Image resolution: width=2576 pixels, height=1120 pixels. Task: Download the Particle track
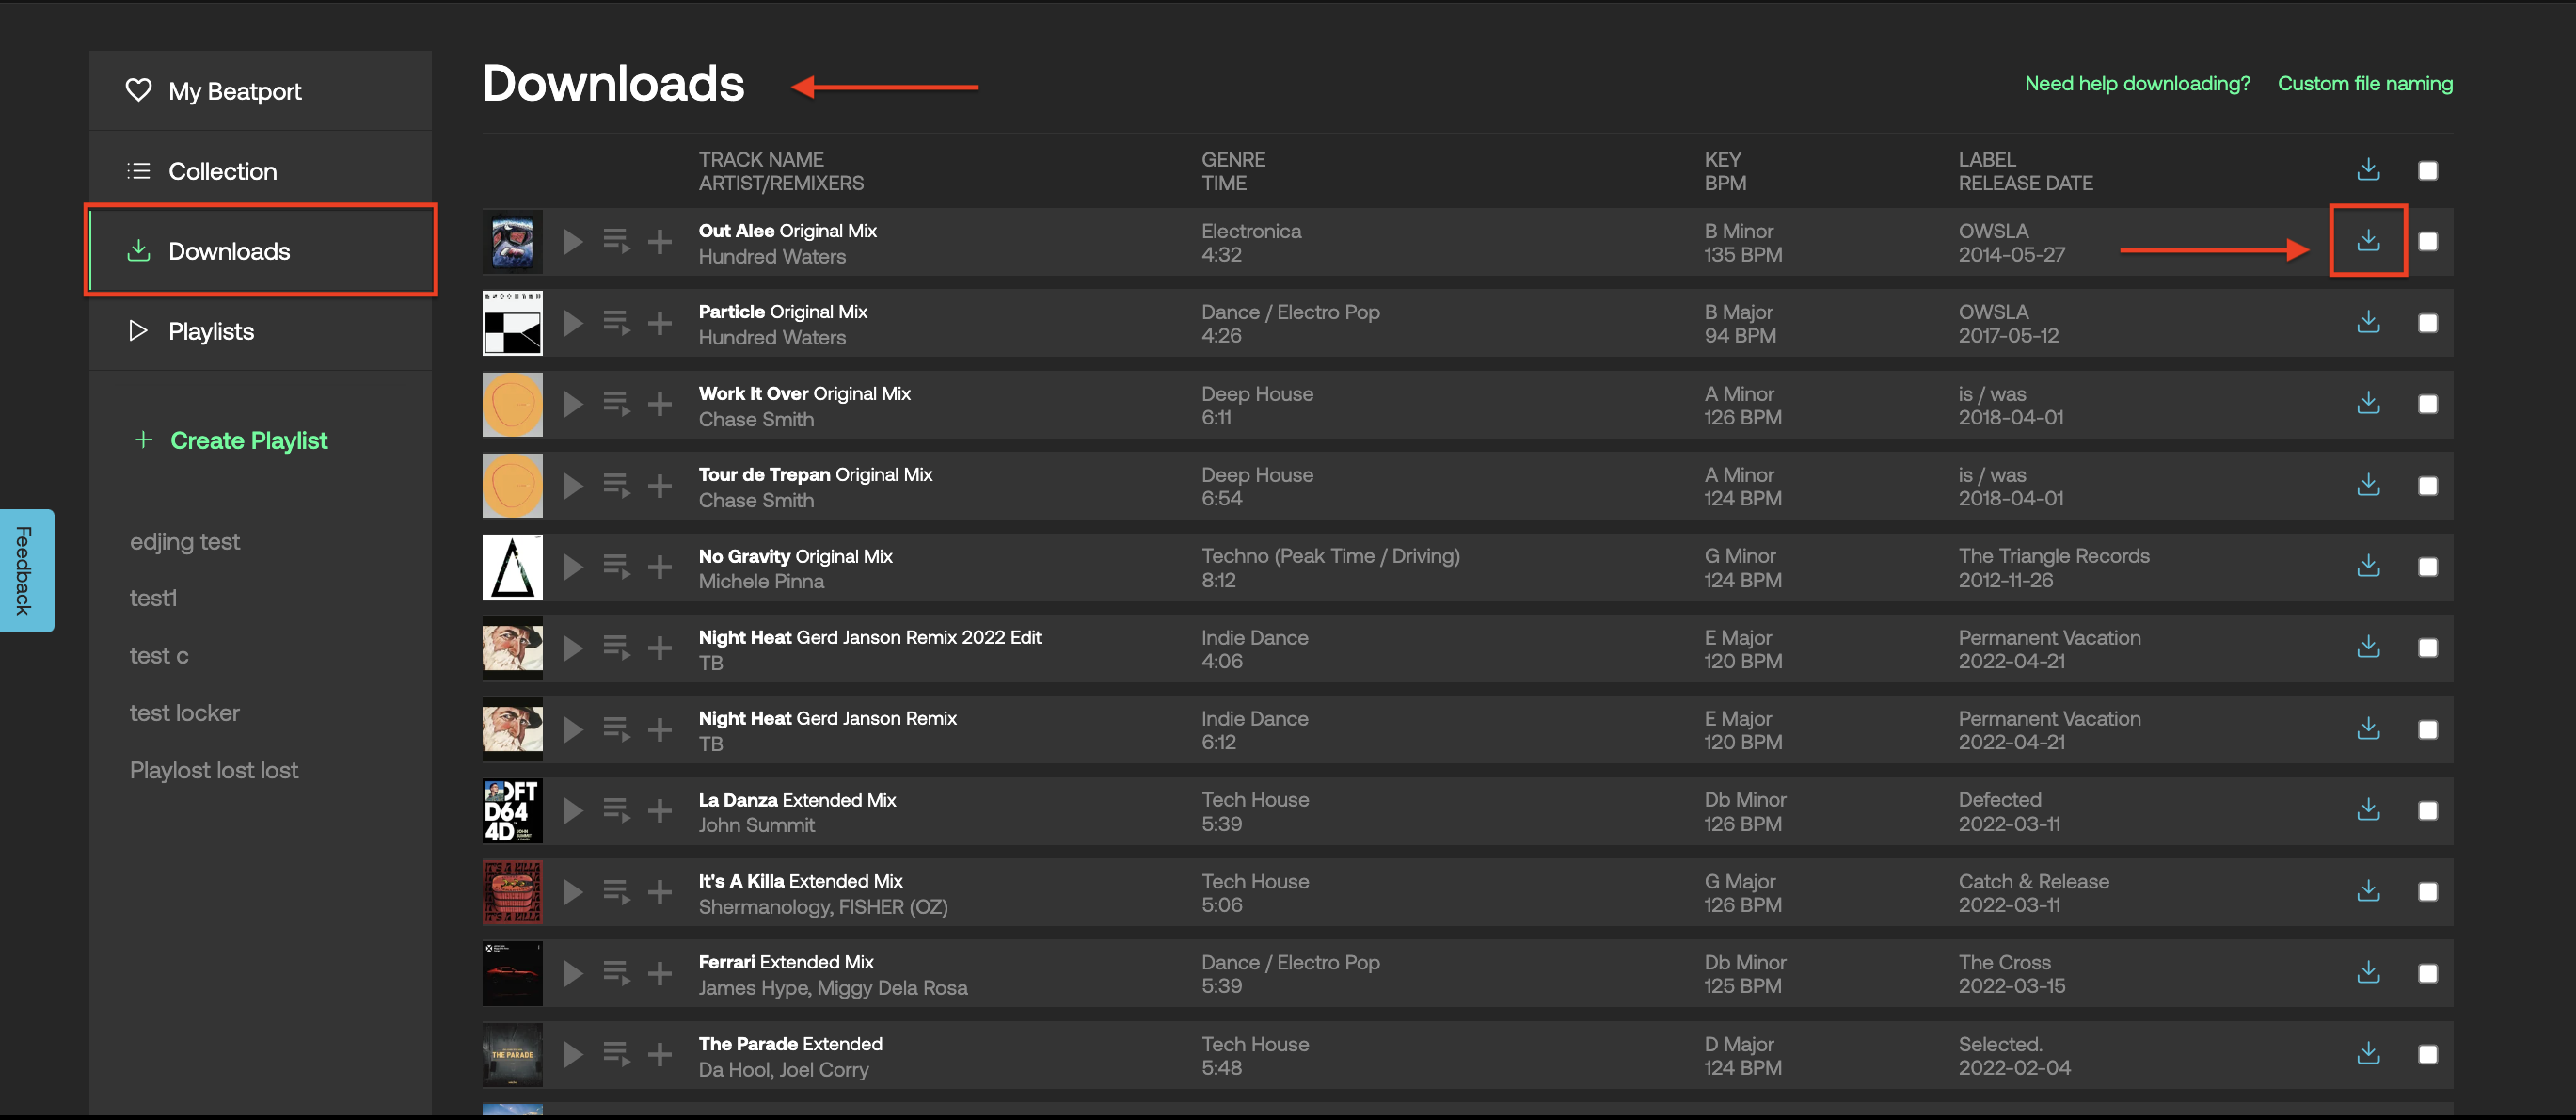coord(2367,322)
